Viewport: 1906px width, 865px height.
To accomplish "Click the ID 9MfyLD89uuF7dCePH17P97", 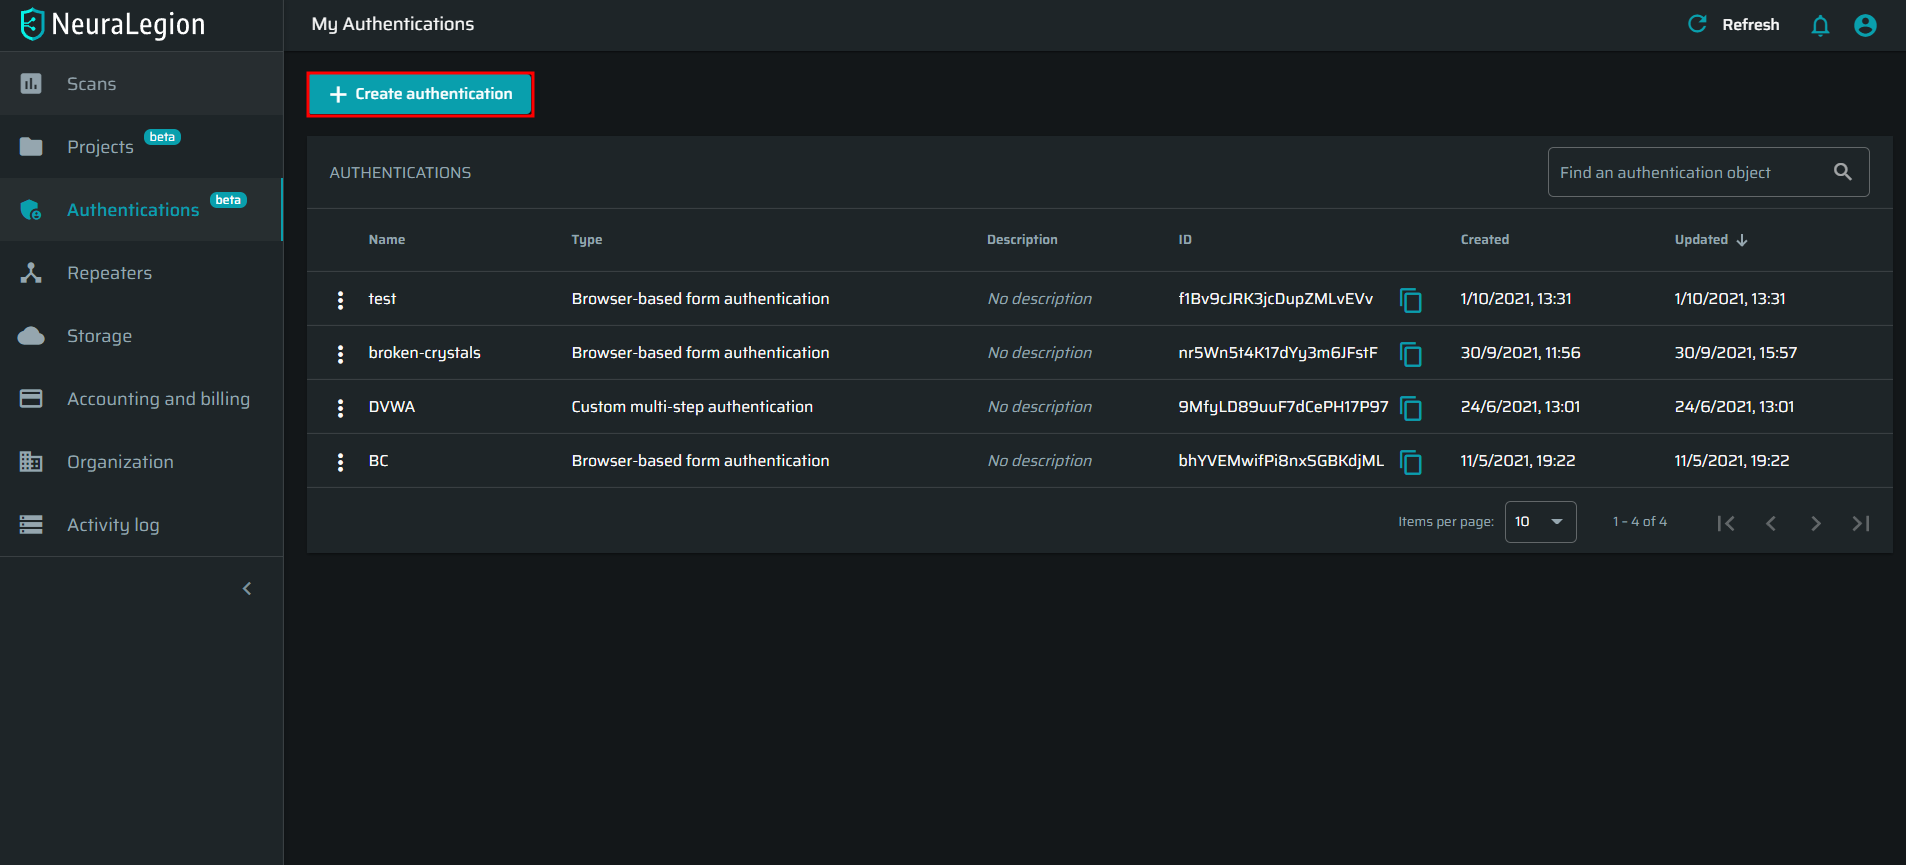I will point(1283,407).
